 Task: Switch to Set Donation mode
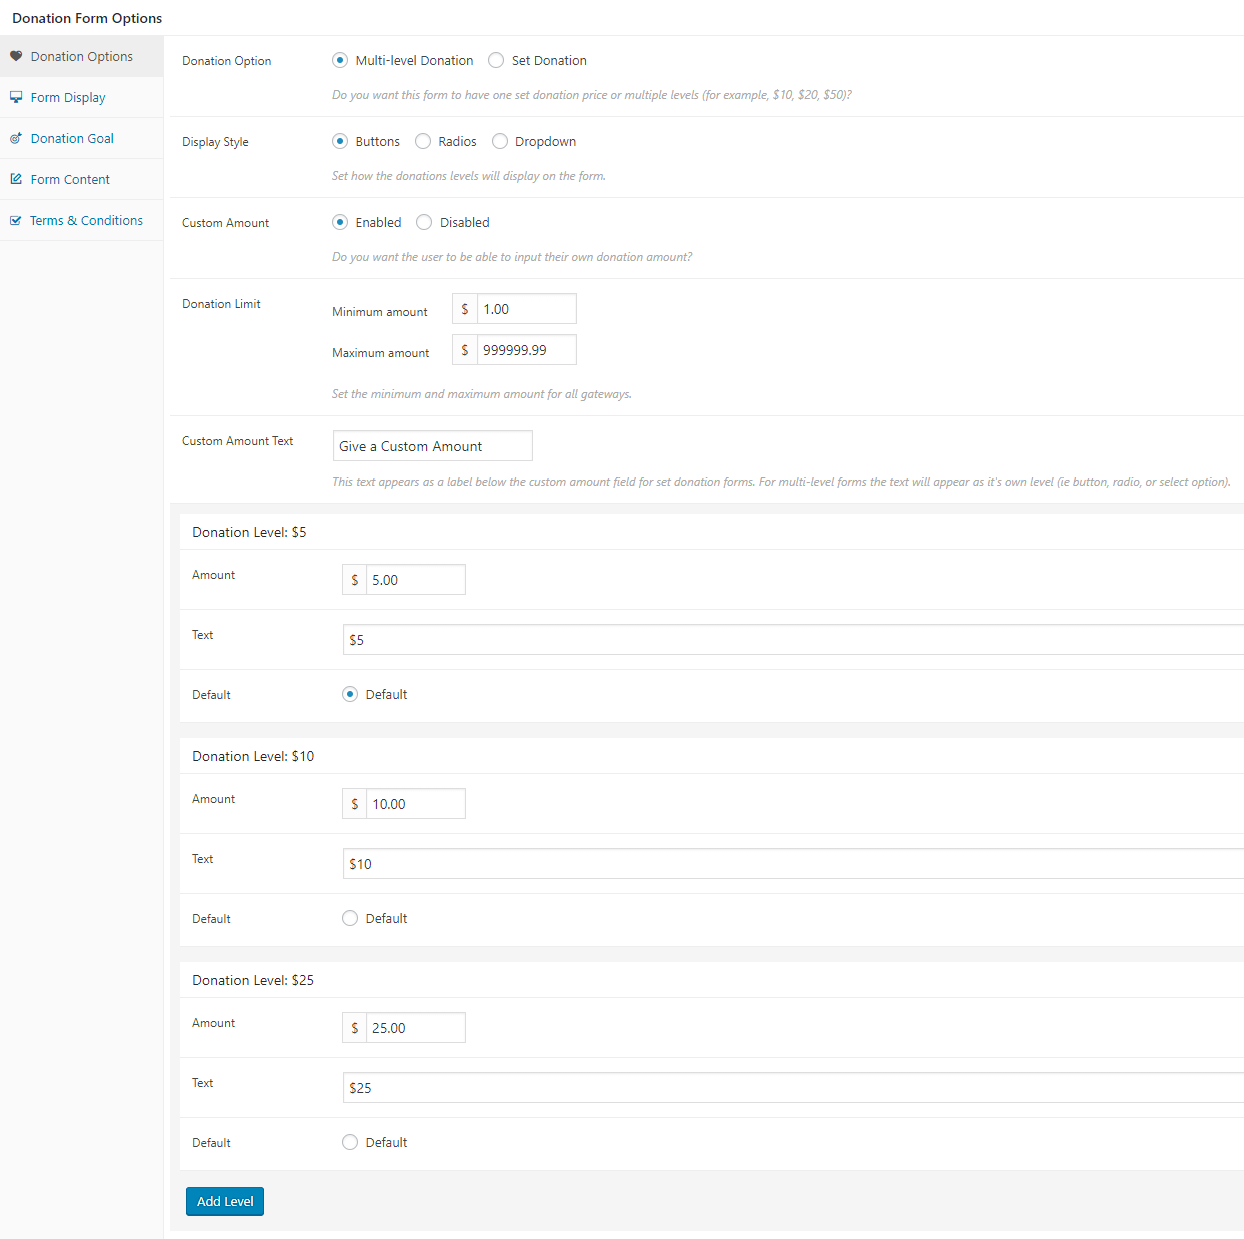pyautogui.click(x=496, y=60)
